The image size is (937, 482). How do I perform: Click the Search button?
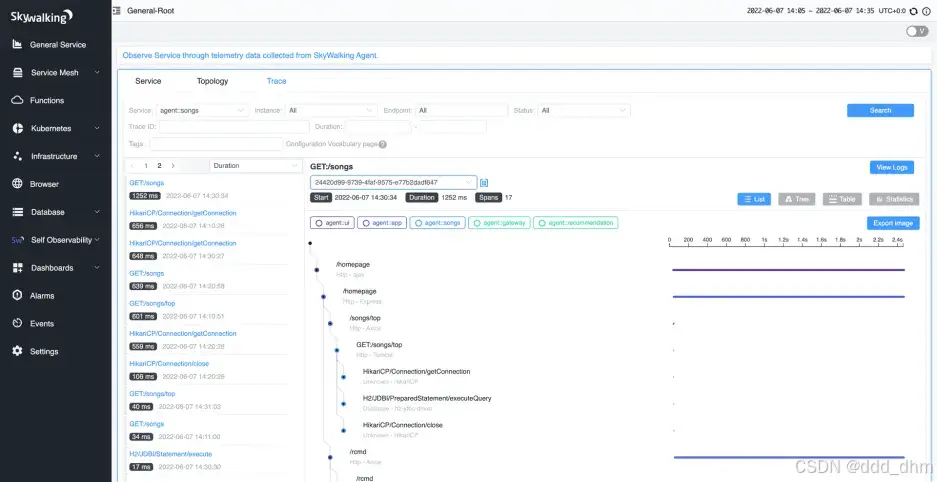[880, 110]
